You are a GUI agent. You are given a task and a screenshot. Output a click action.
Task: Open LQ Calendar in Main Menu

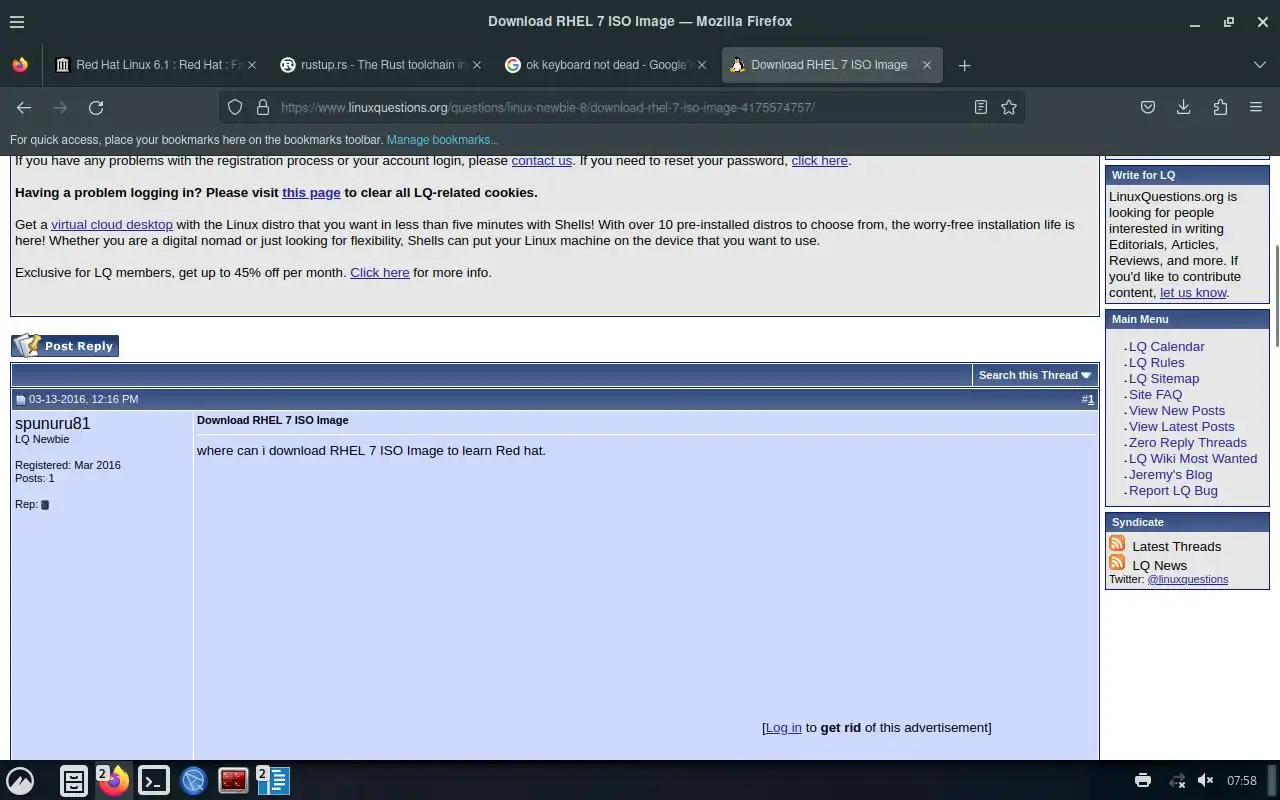(1166, 346)
